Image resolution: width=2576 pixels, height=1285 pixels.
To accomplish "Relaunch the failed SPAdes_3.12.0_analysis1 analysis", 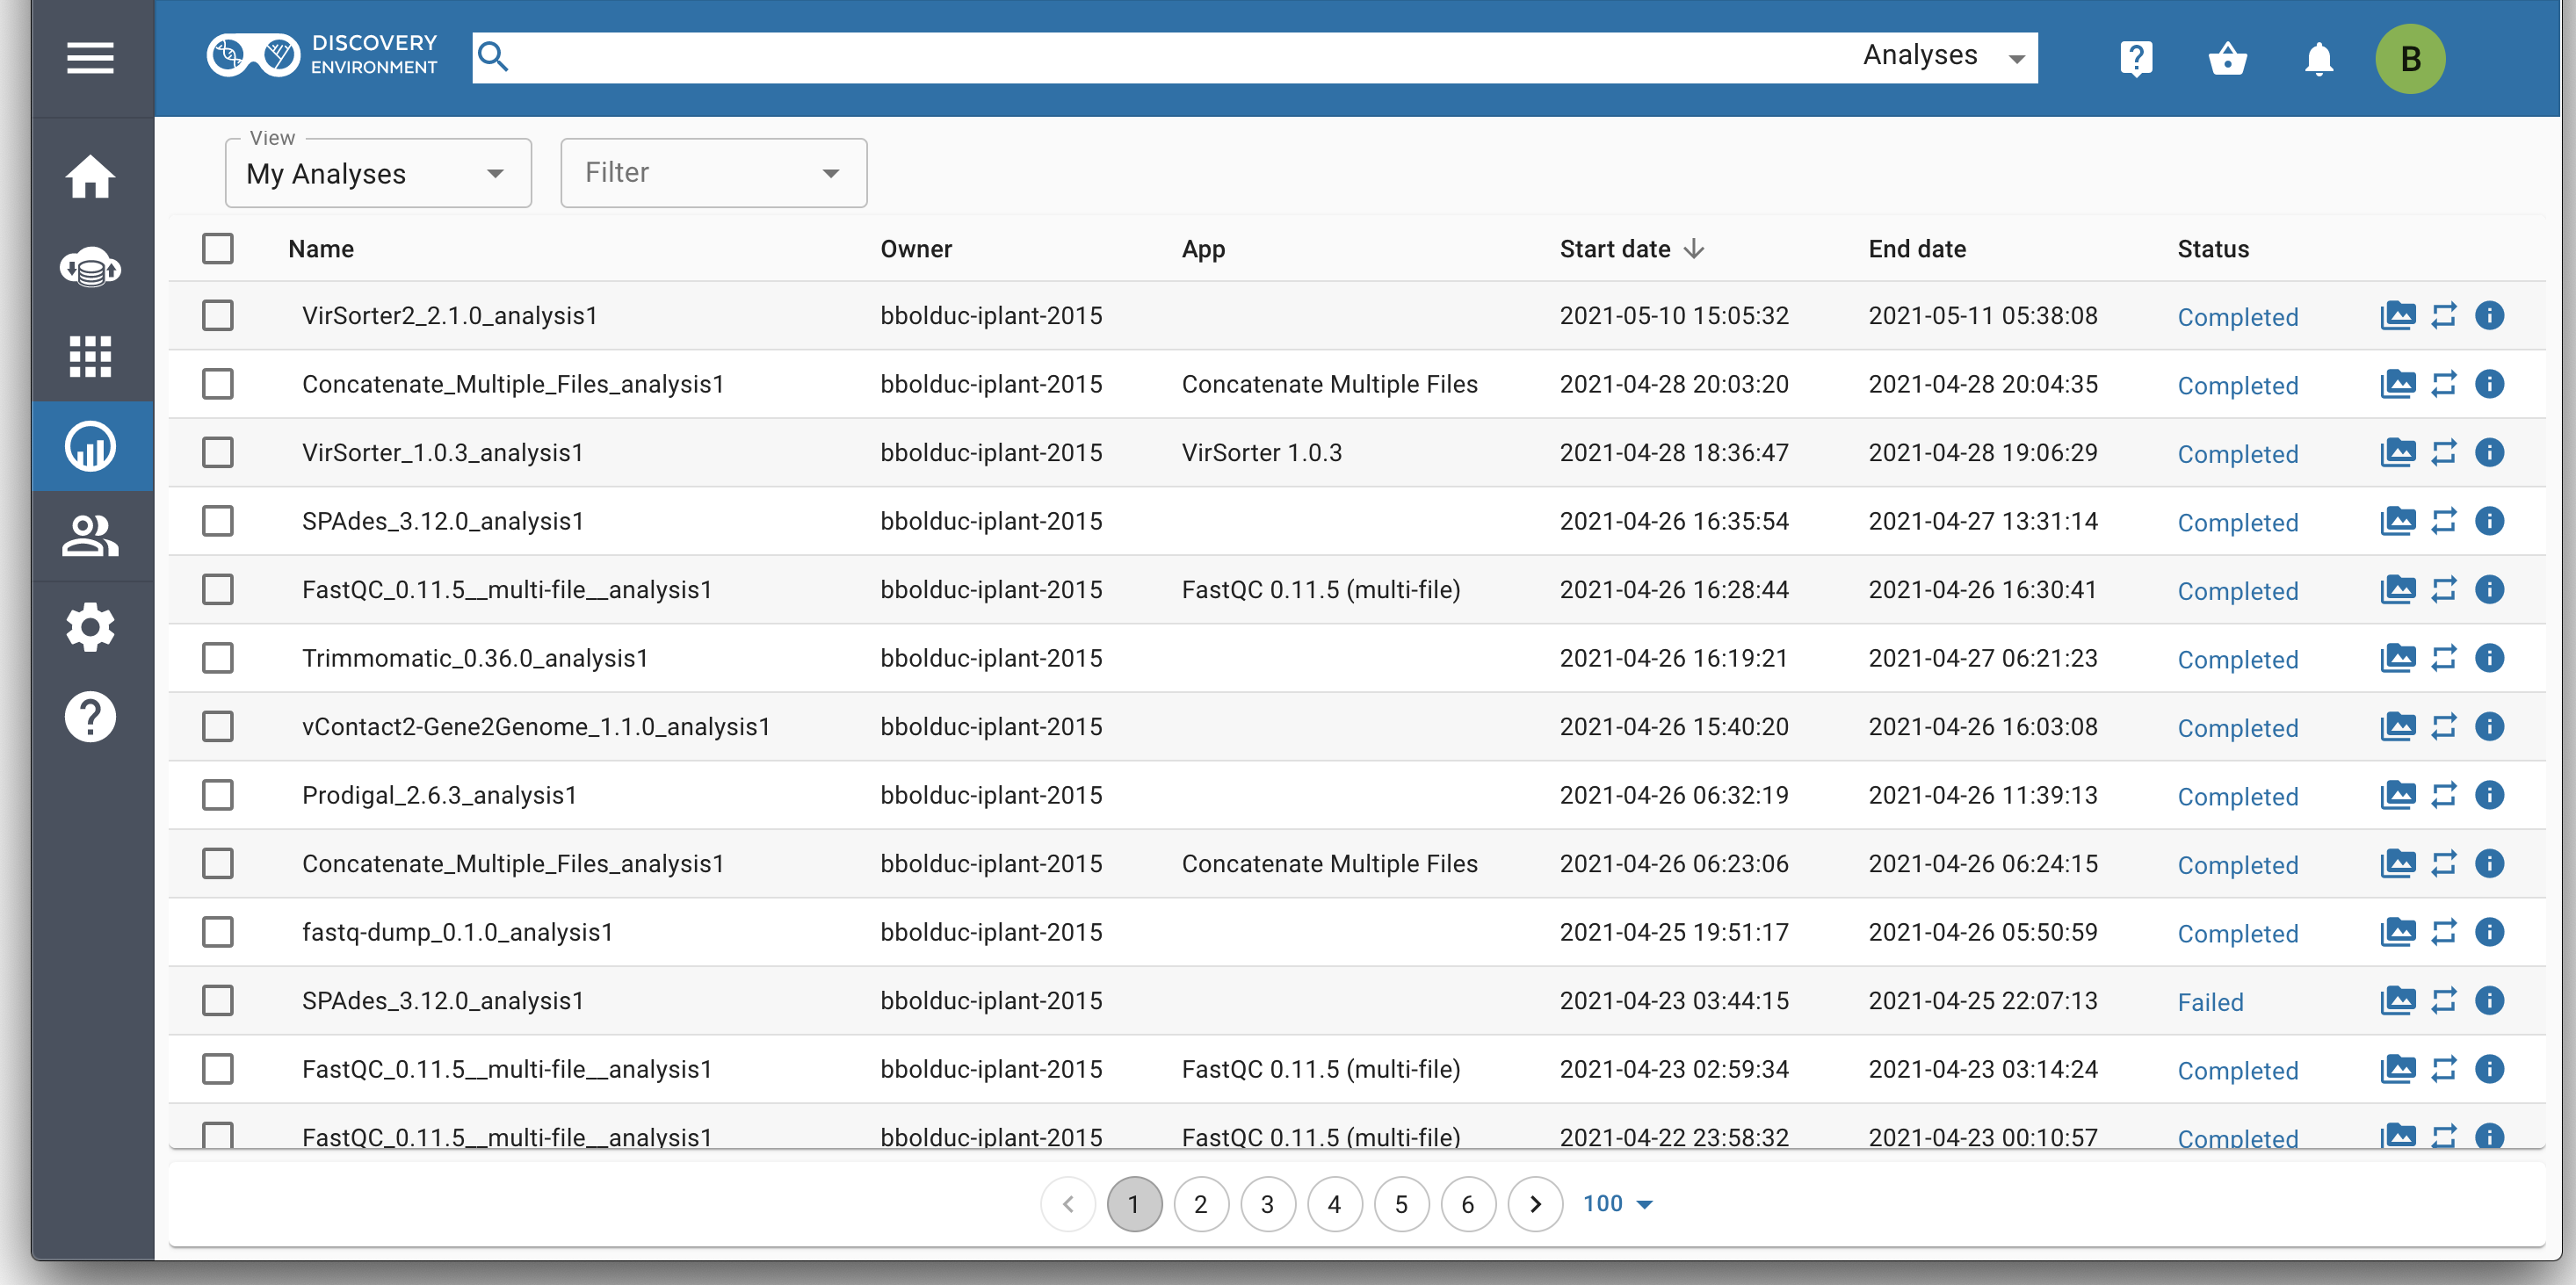I will pyautogui.click(x=2443, y=1000).
